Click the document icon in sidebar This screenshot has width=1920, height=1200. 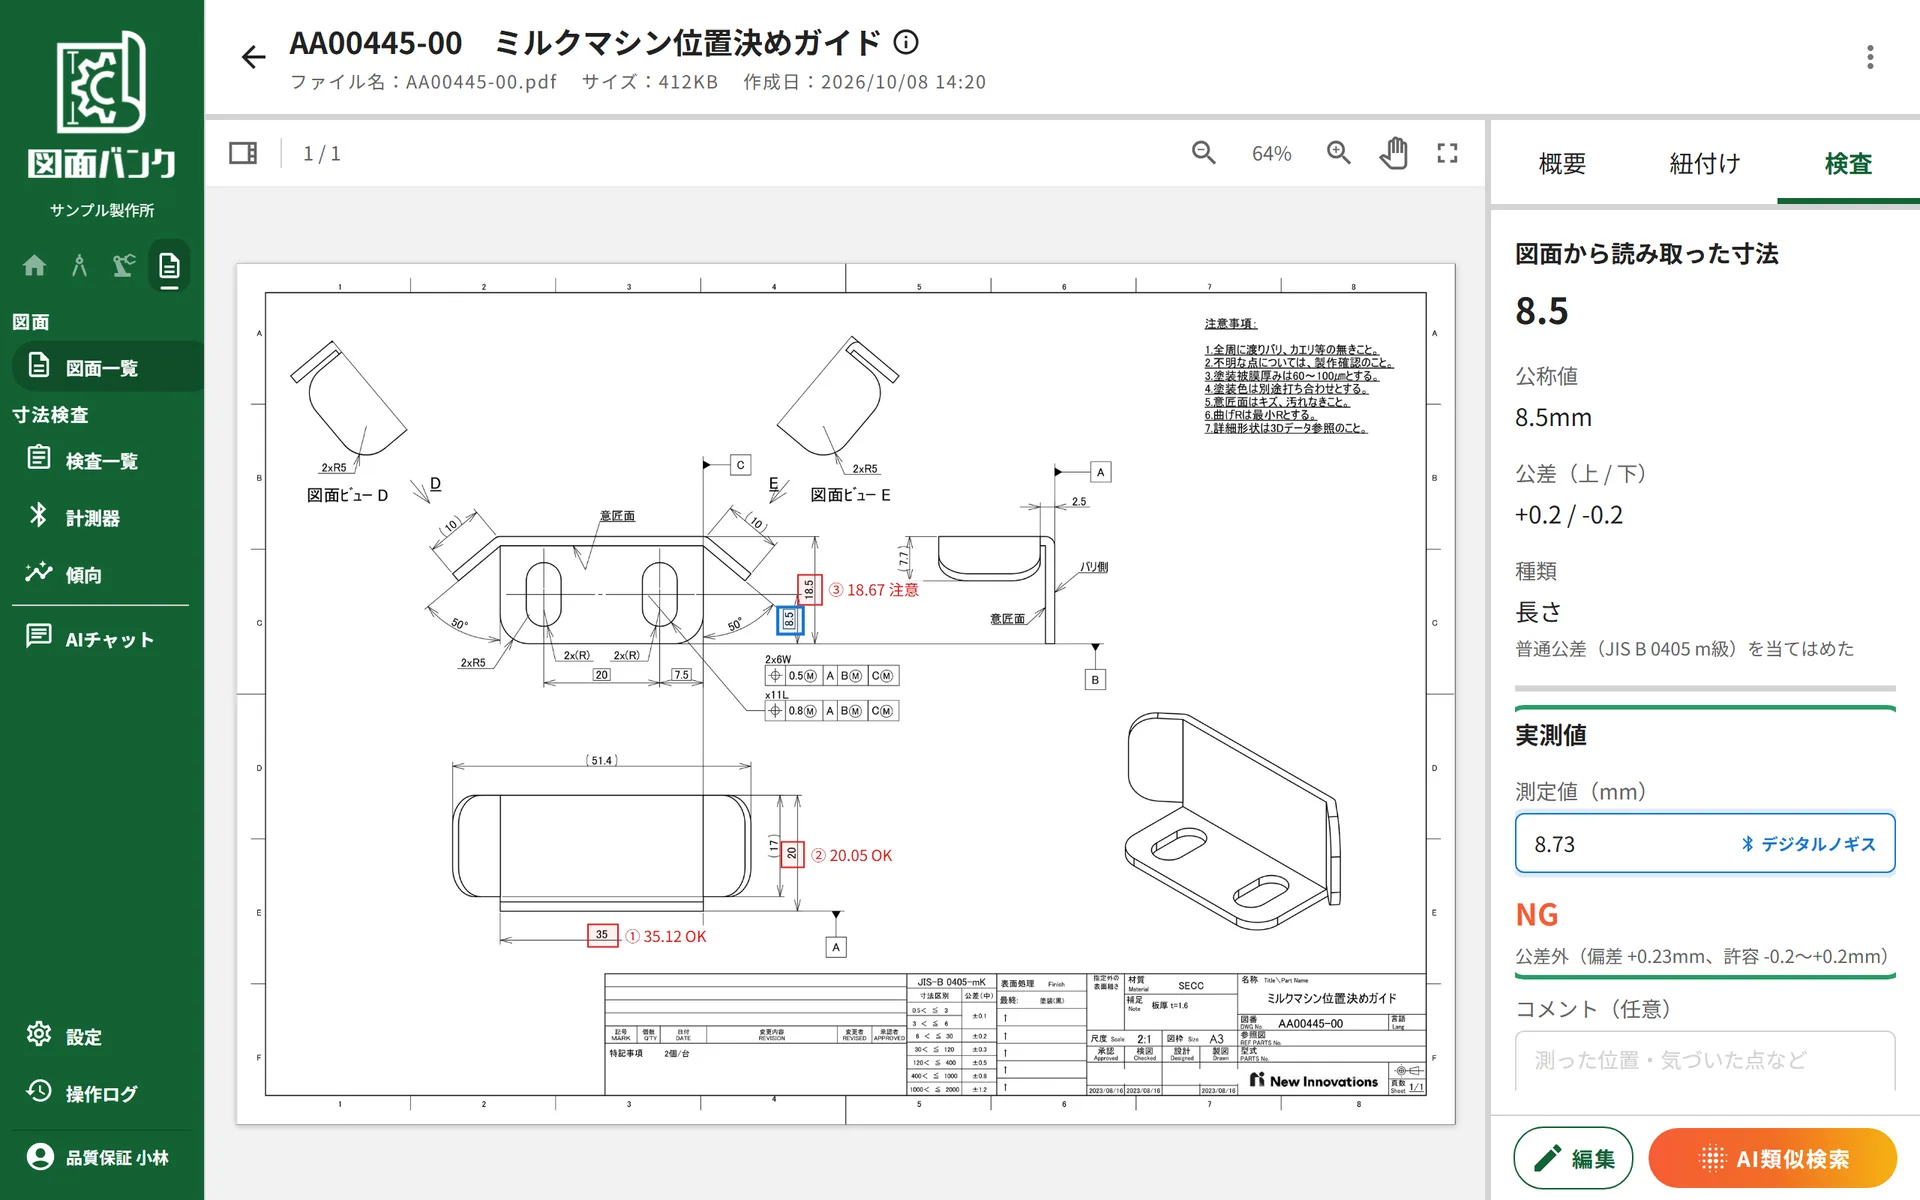[170, 266]
